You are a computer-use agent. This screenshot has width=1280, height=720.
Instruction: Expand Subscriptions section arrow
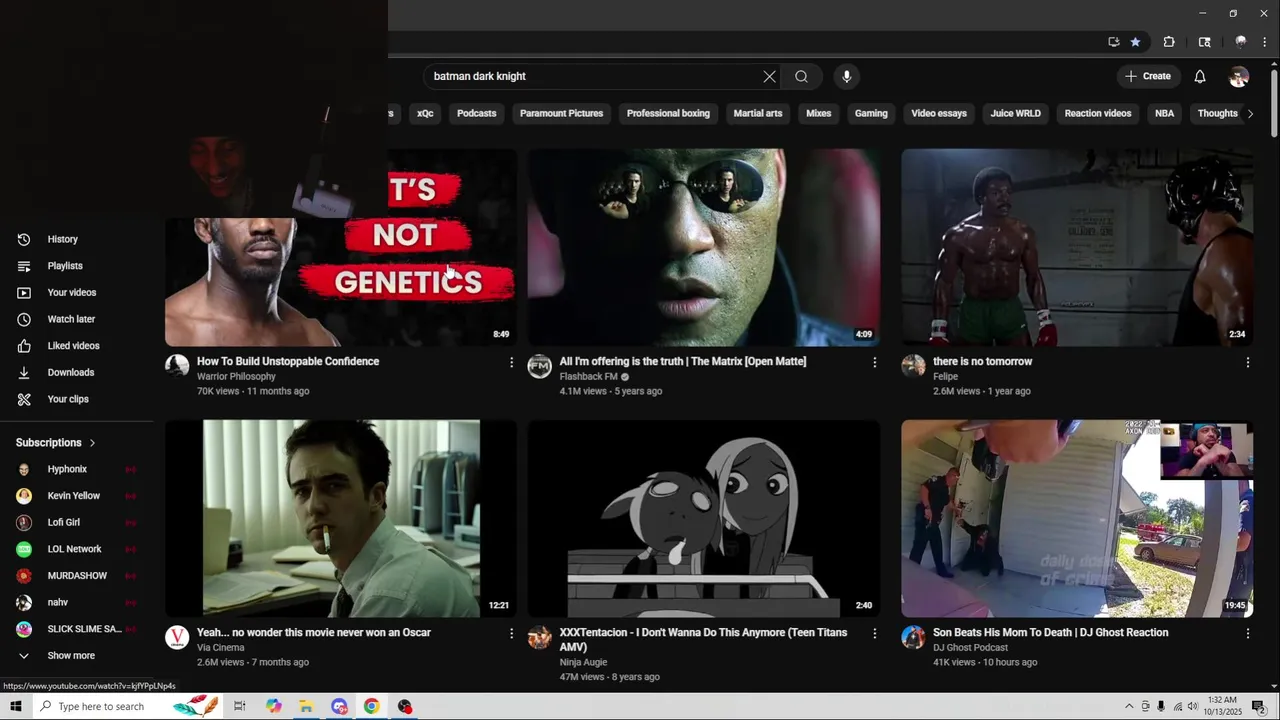92,443
